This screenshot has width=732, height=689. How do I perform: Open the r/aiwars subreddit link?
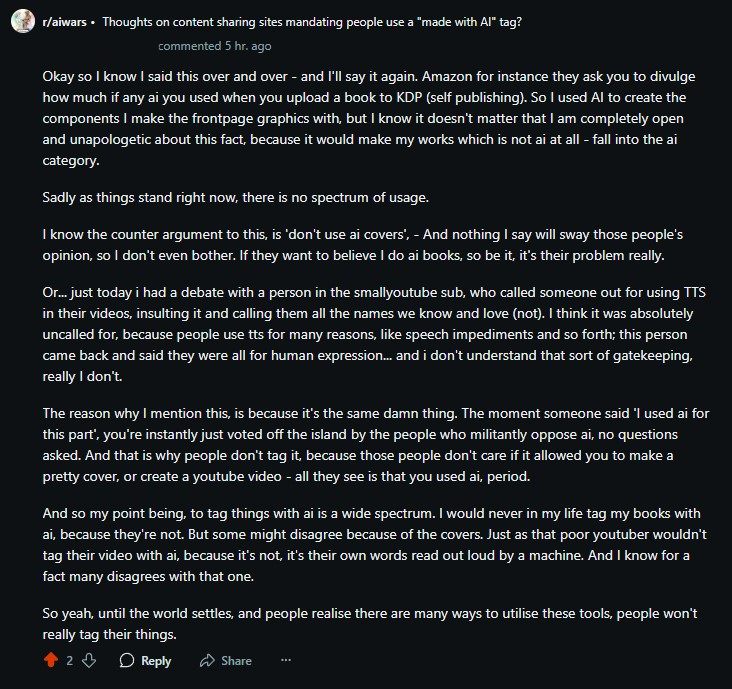click(x=65, y=22)
